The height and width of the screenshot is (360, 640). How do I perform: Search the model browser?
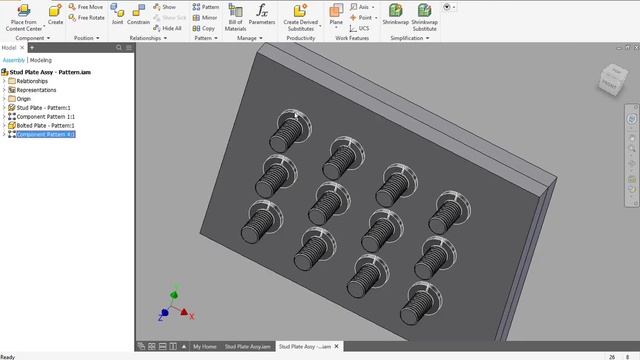(119, 48)
